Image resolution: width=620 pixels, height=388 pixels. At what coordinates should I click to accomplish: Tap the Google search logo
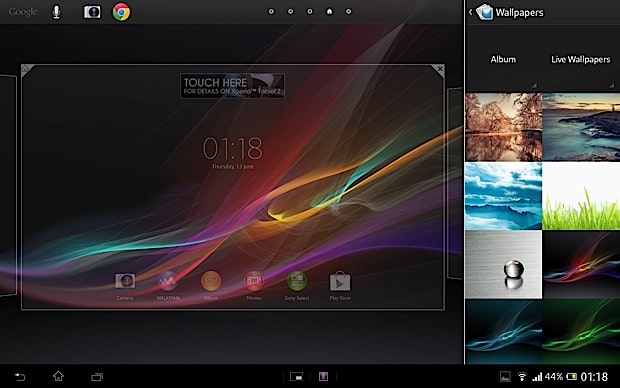pos(23,12)
